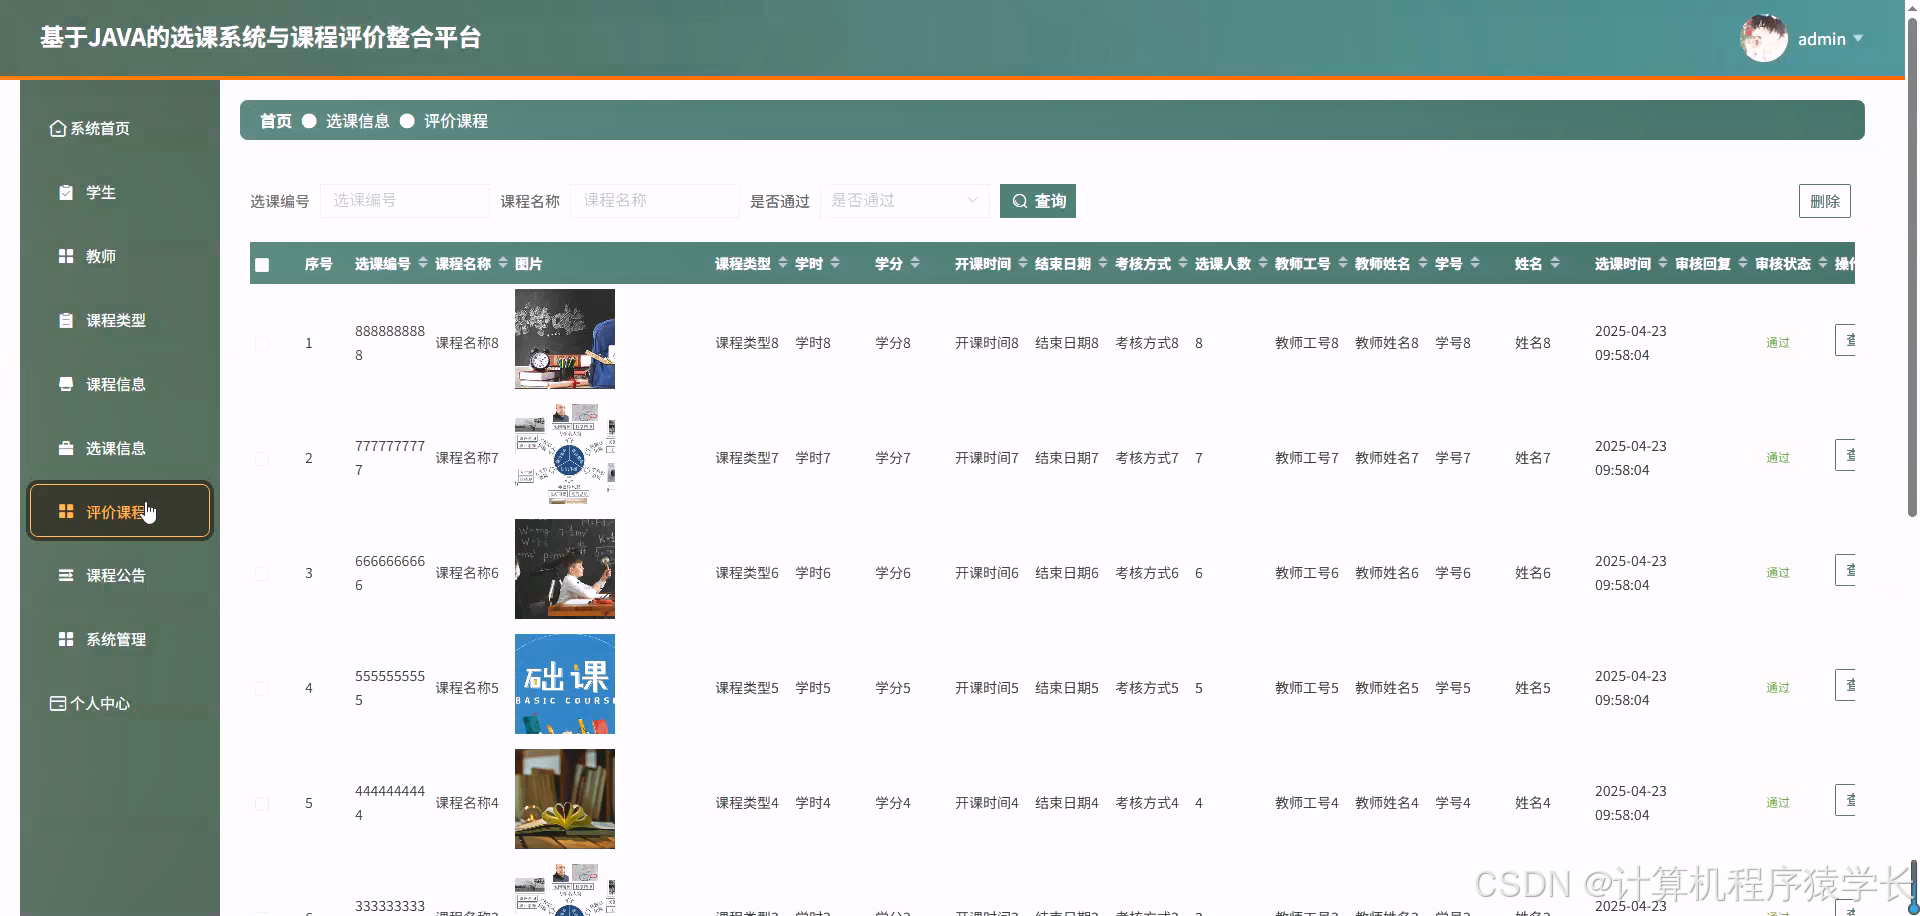This screenshot has width=1920, height=916.
Task: Click the 教师姓名5 cell
Action: [x=1387, y=688]
